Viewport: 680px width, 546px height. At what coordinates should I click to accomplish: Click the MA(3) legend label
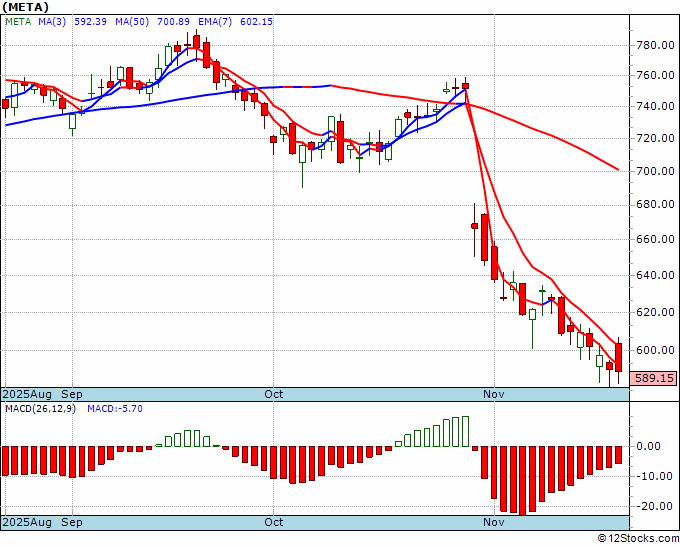pyautogui.click(x=52, y=21)
